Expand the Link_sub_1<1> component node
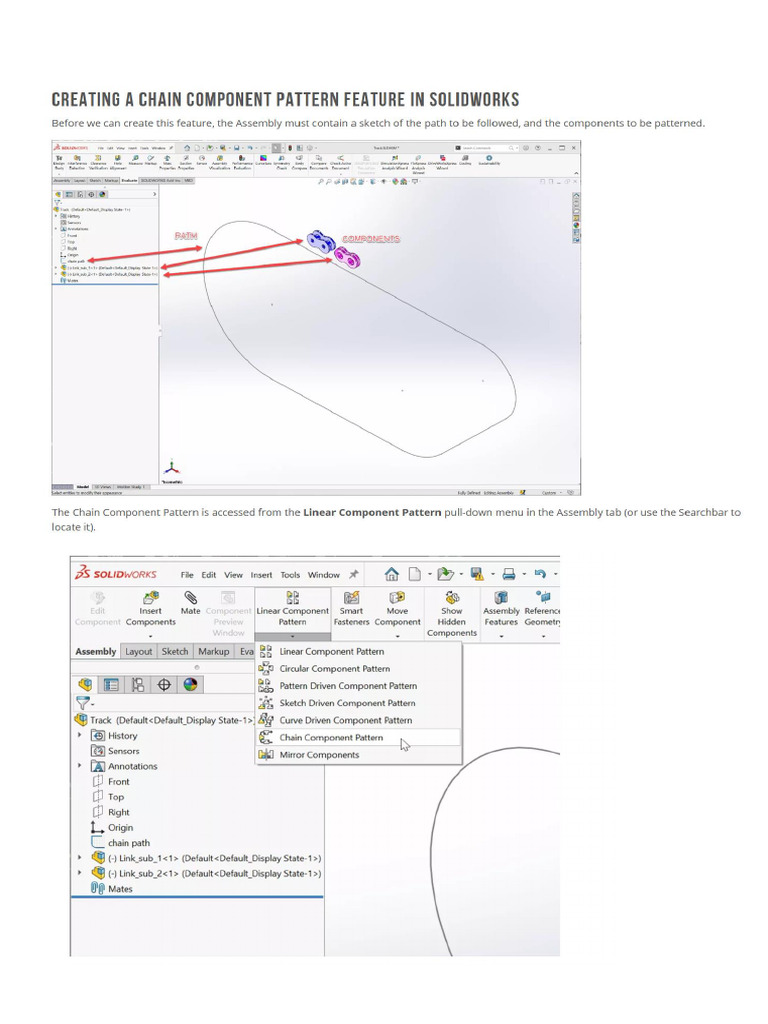The image size is (768, 1024). point(80,857)
